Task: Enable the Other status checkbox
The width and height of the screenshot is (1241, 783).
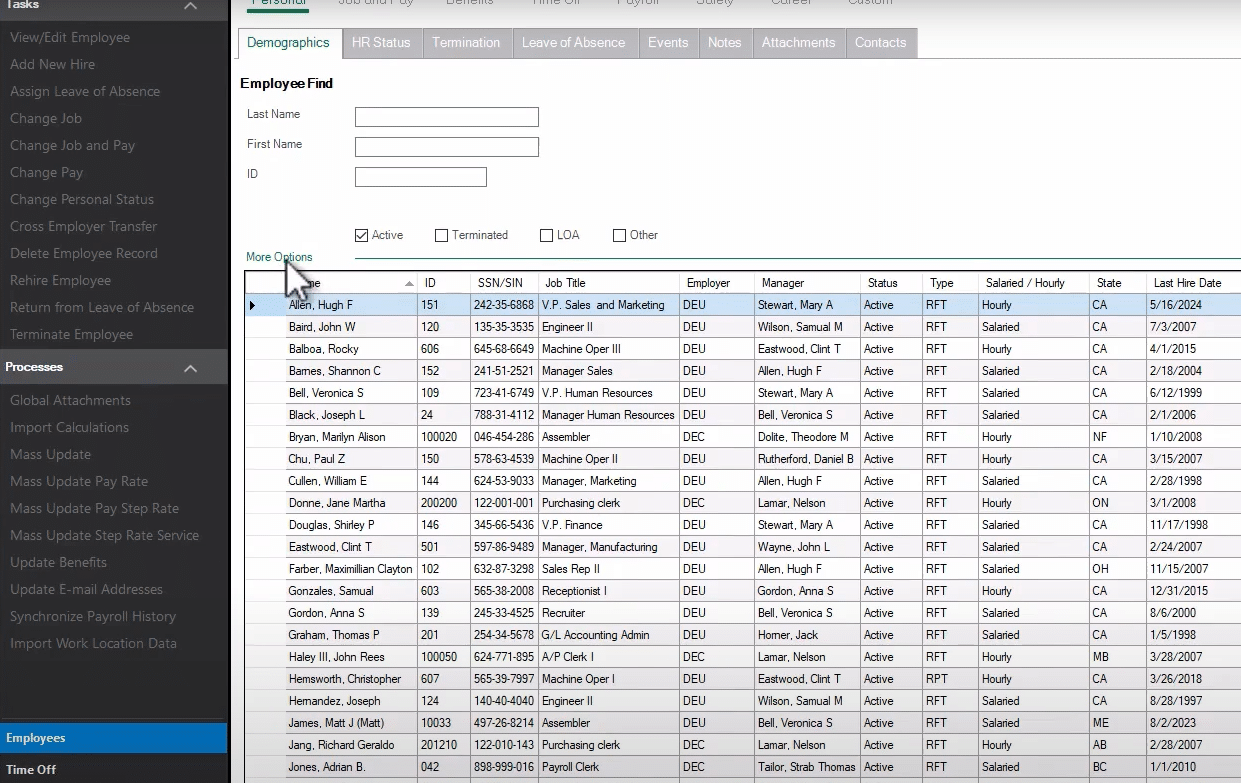Action: [618, 235]
